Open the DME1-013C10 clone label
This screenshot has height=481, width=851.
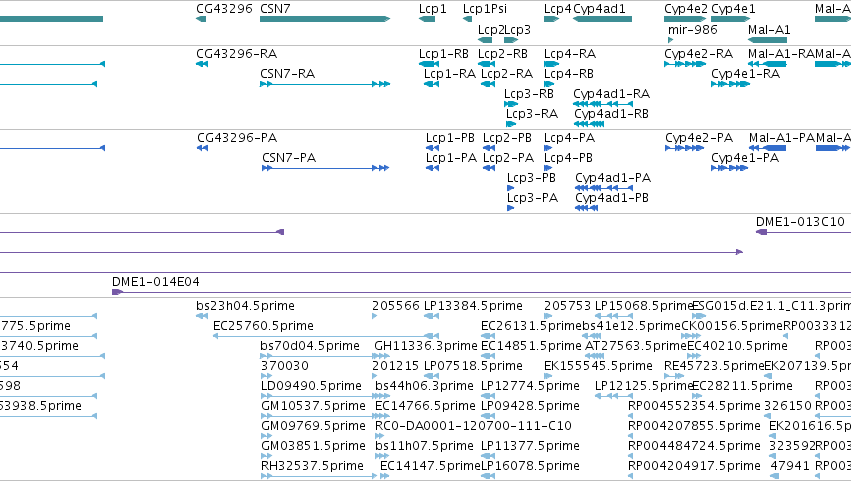[x=801, y=222]
